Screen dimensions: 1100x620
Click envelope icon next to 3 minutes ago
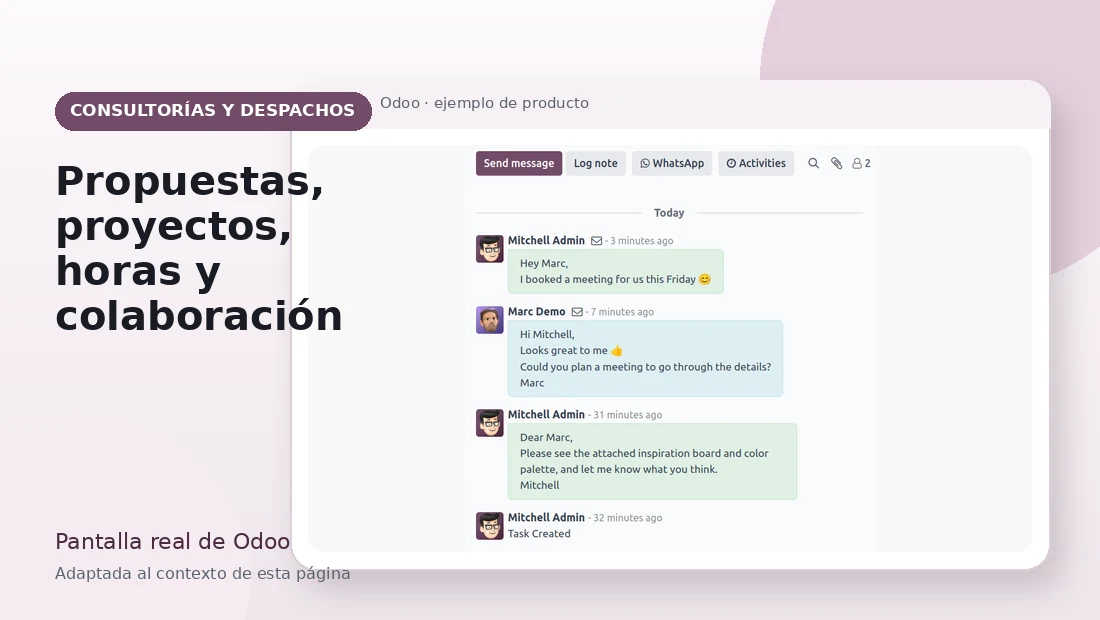pos(596,241)
